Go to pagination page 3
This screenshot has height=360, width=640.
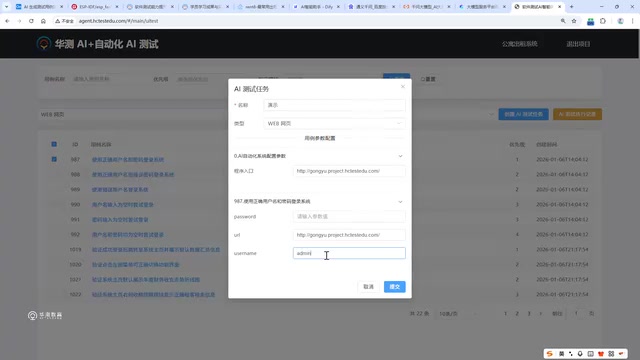click(529, 313)
